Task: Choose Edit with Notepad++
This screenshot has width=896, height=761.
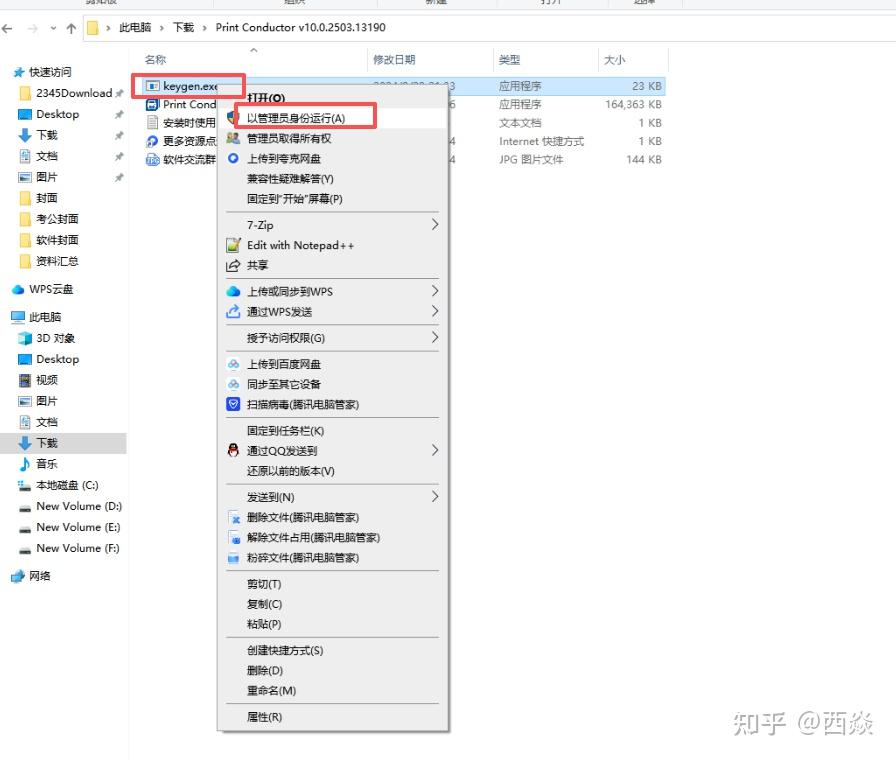Action: (301, 245)
